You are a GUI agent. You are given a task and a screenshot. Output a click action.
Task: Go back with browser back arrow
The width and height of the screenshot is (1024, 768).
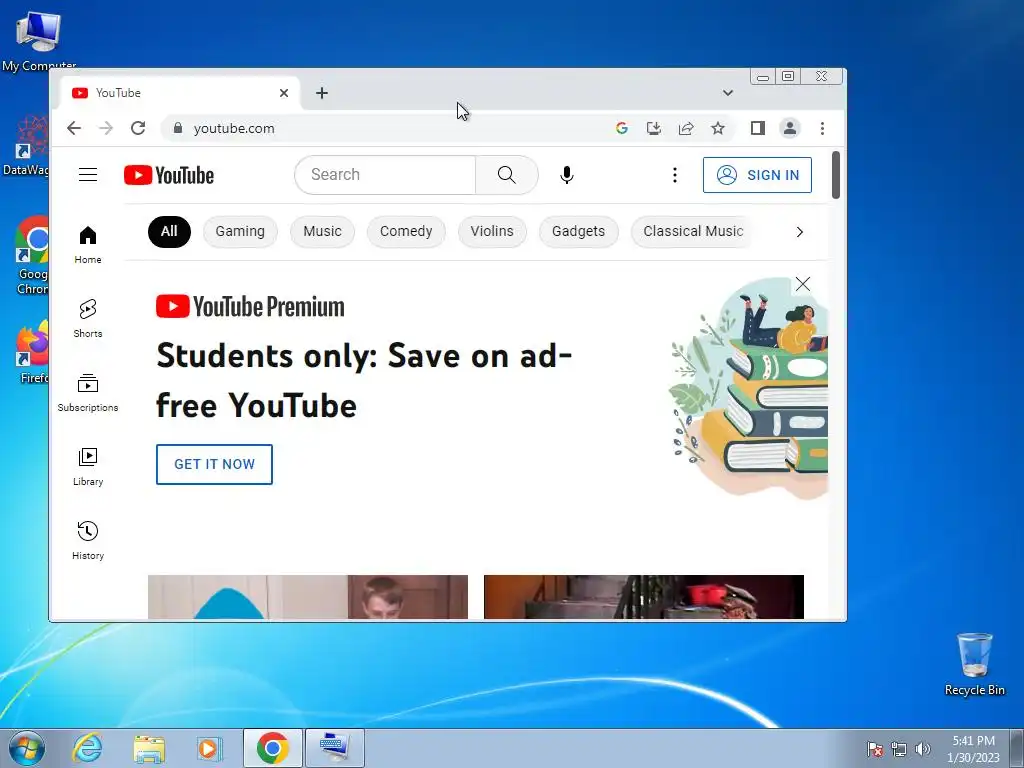click(74, 128)
